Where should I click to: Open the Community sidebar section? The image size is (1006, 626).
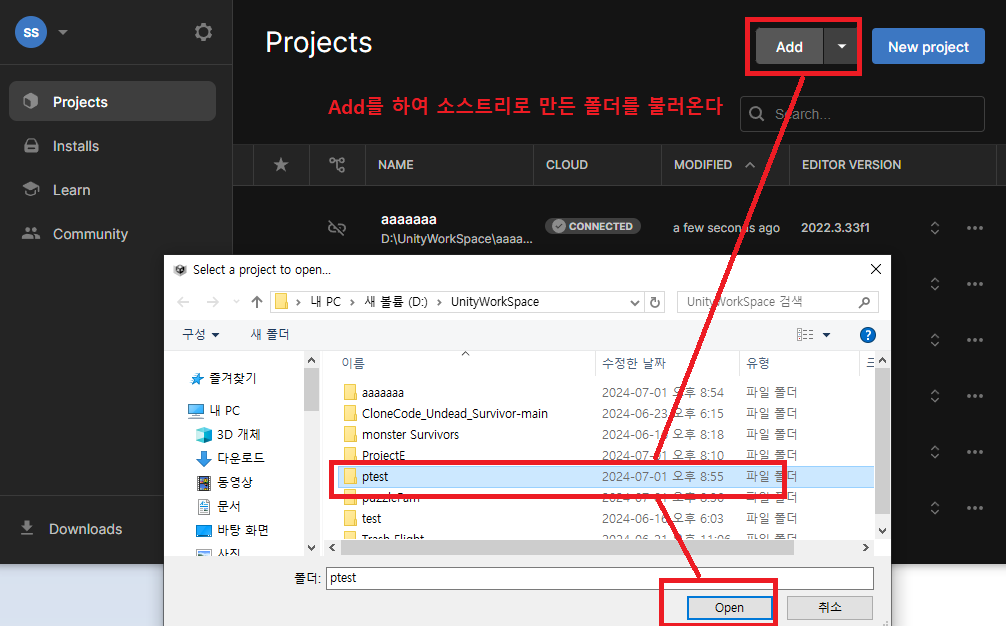click(90, 234)
